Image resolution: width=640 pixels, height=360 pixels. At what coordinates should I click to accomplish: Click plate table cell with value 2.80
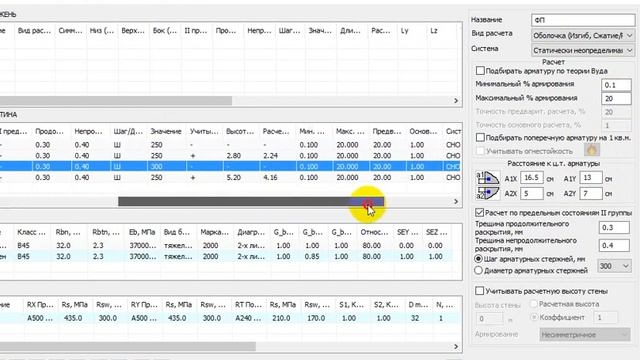(x=233, y=156)
